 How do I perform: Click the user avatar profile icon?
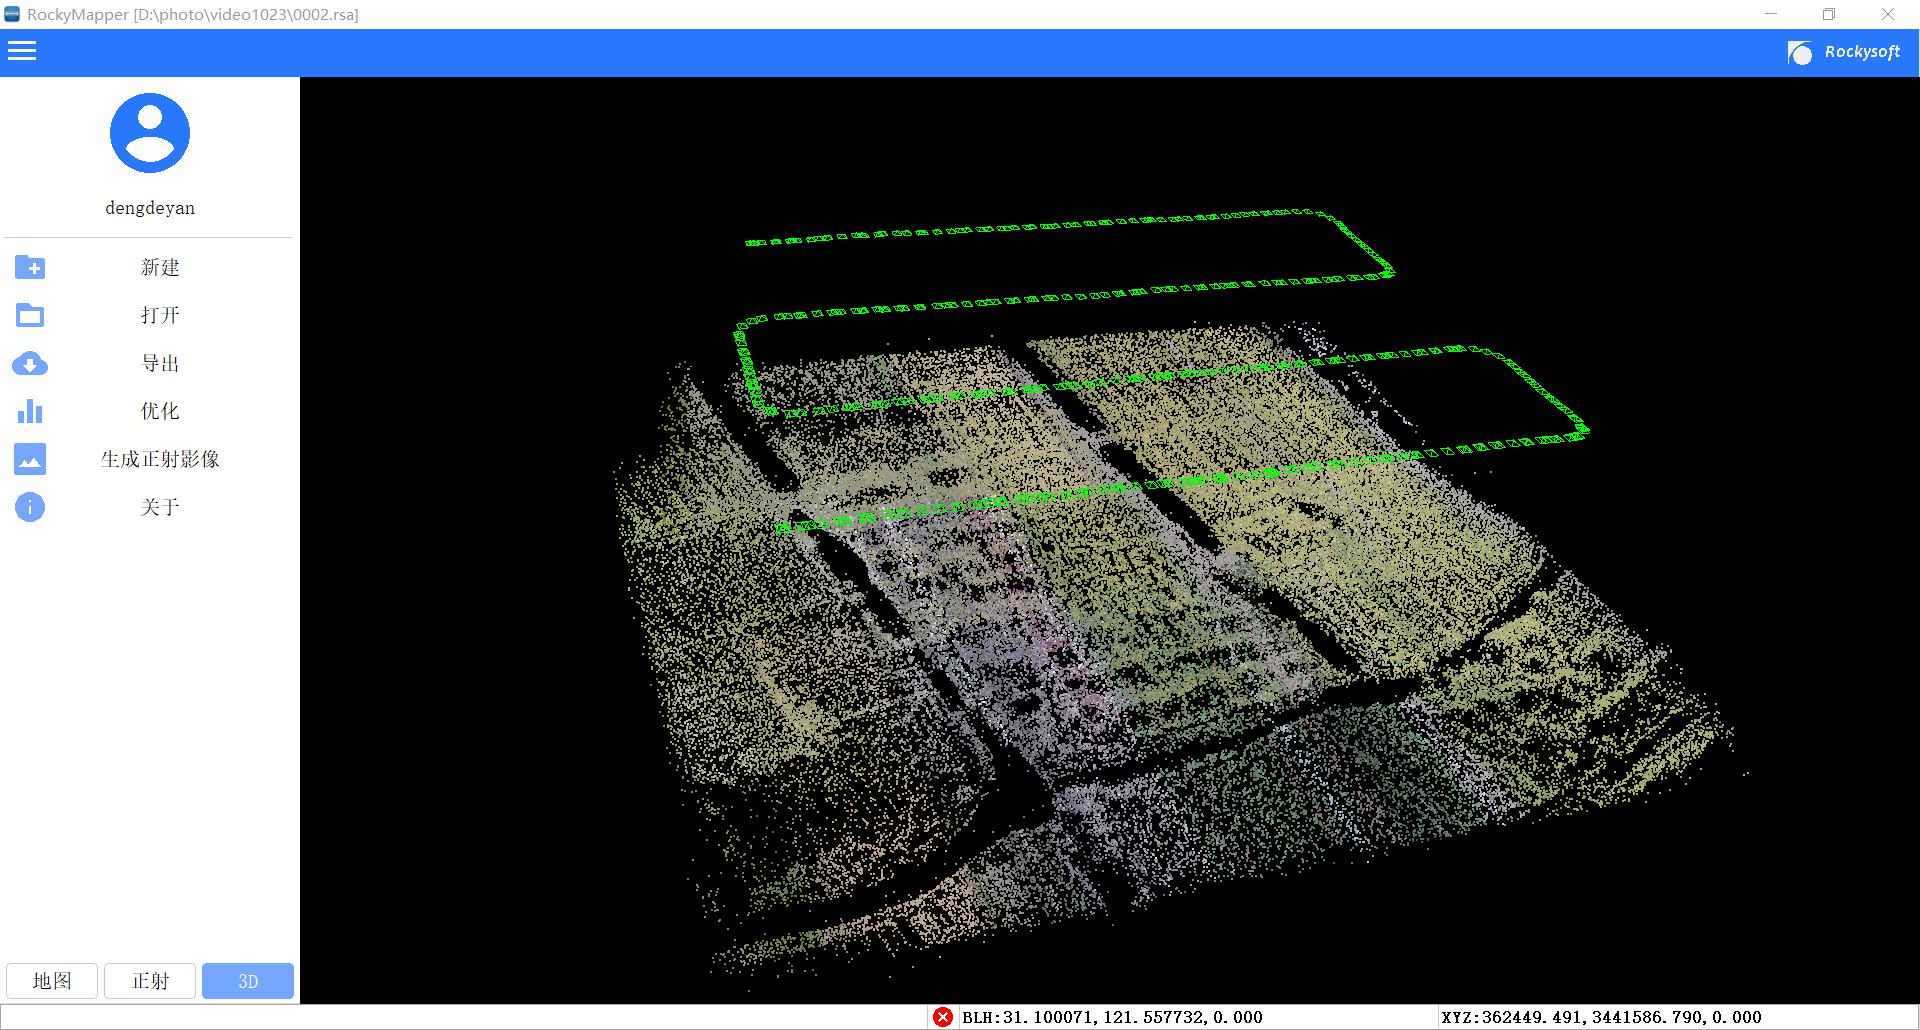[x=150, y=133]
